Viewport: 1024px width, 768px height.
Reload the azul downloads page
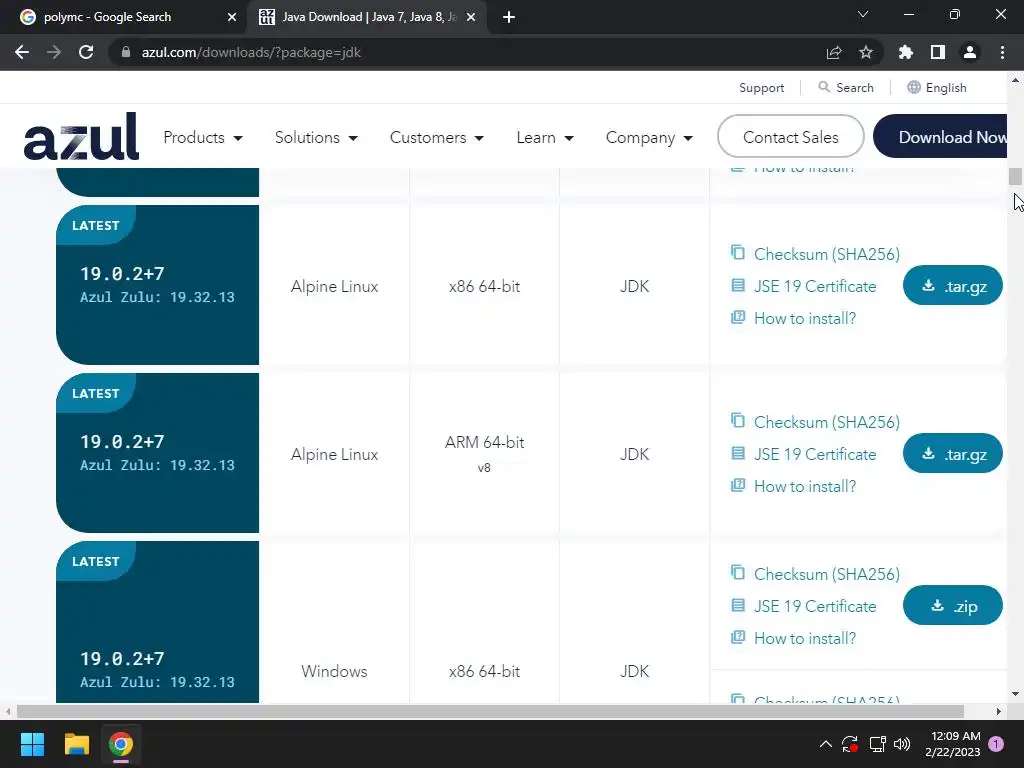click(x=86, y=52)
